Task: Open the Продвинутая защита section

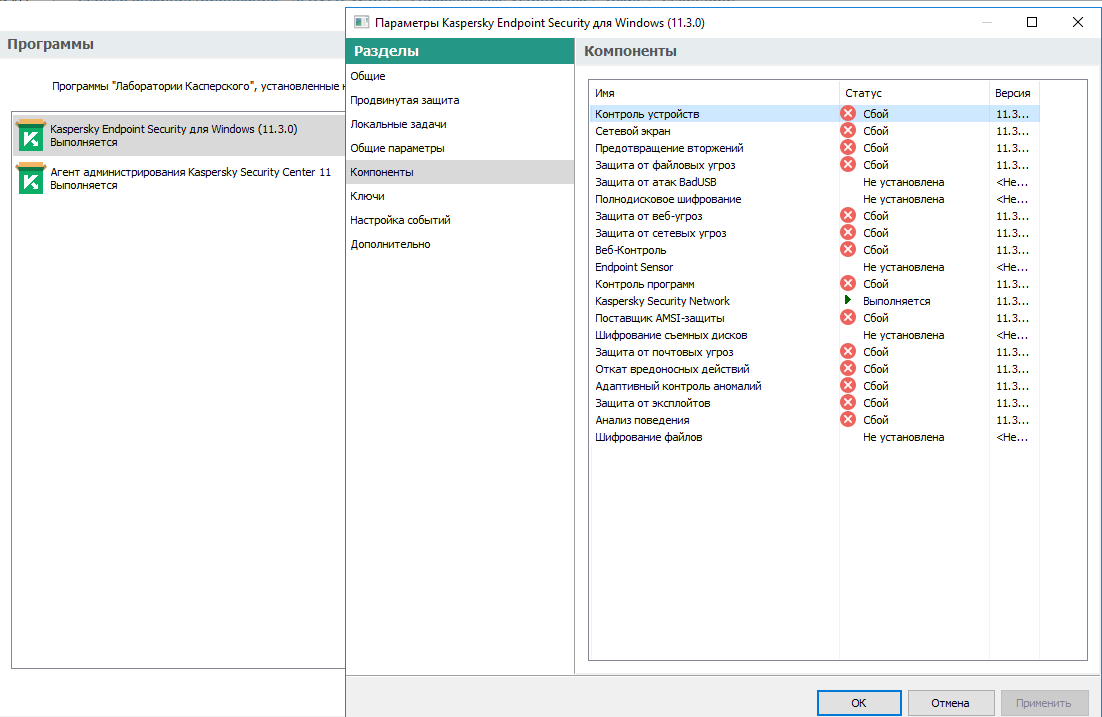Action: tap(460, 100)
